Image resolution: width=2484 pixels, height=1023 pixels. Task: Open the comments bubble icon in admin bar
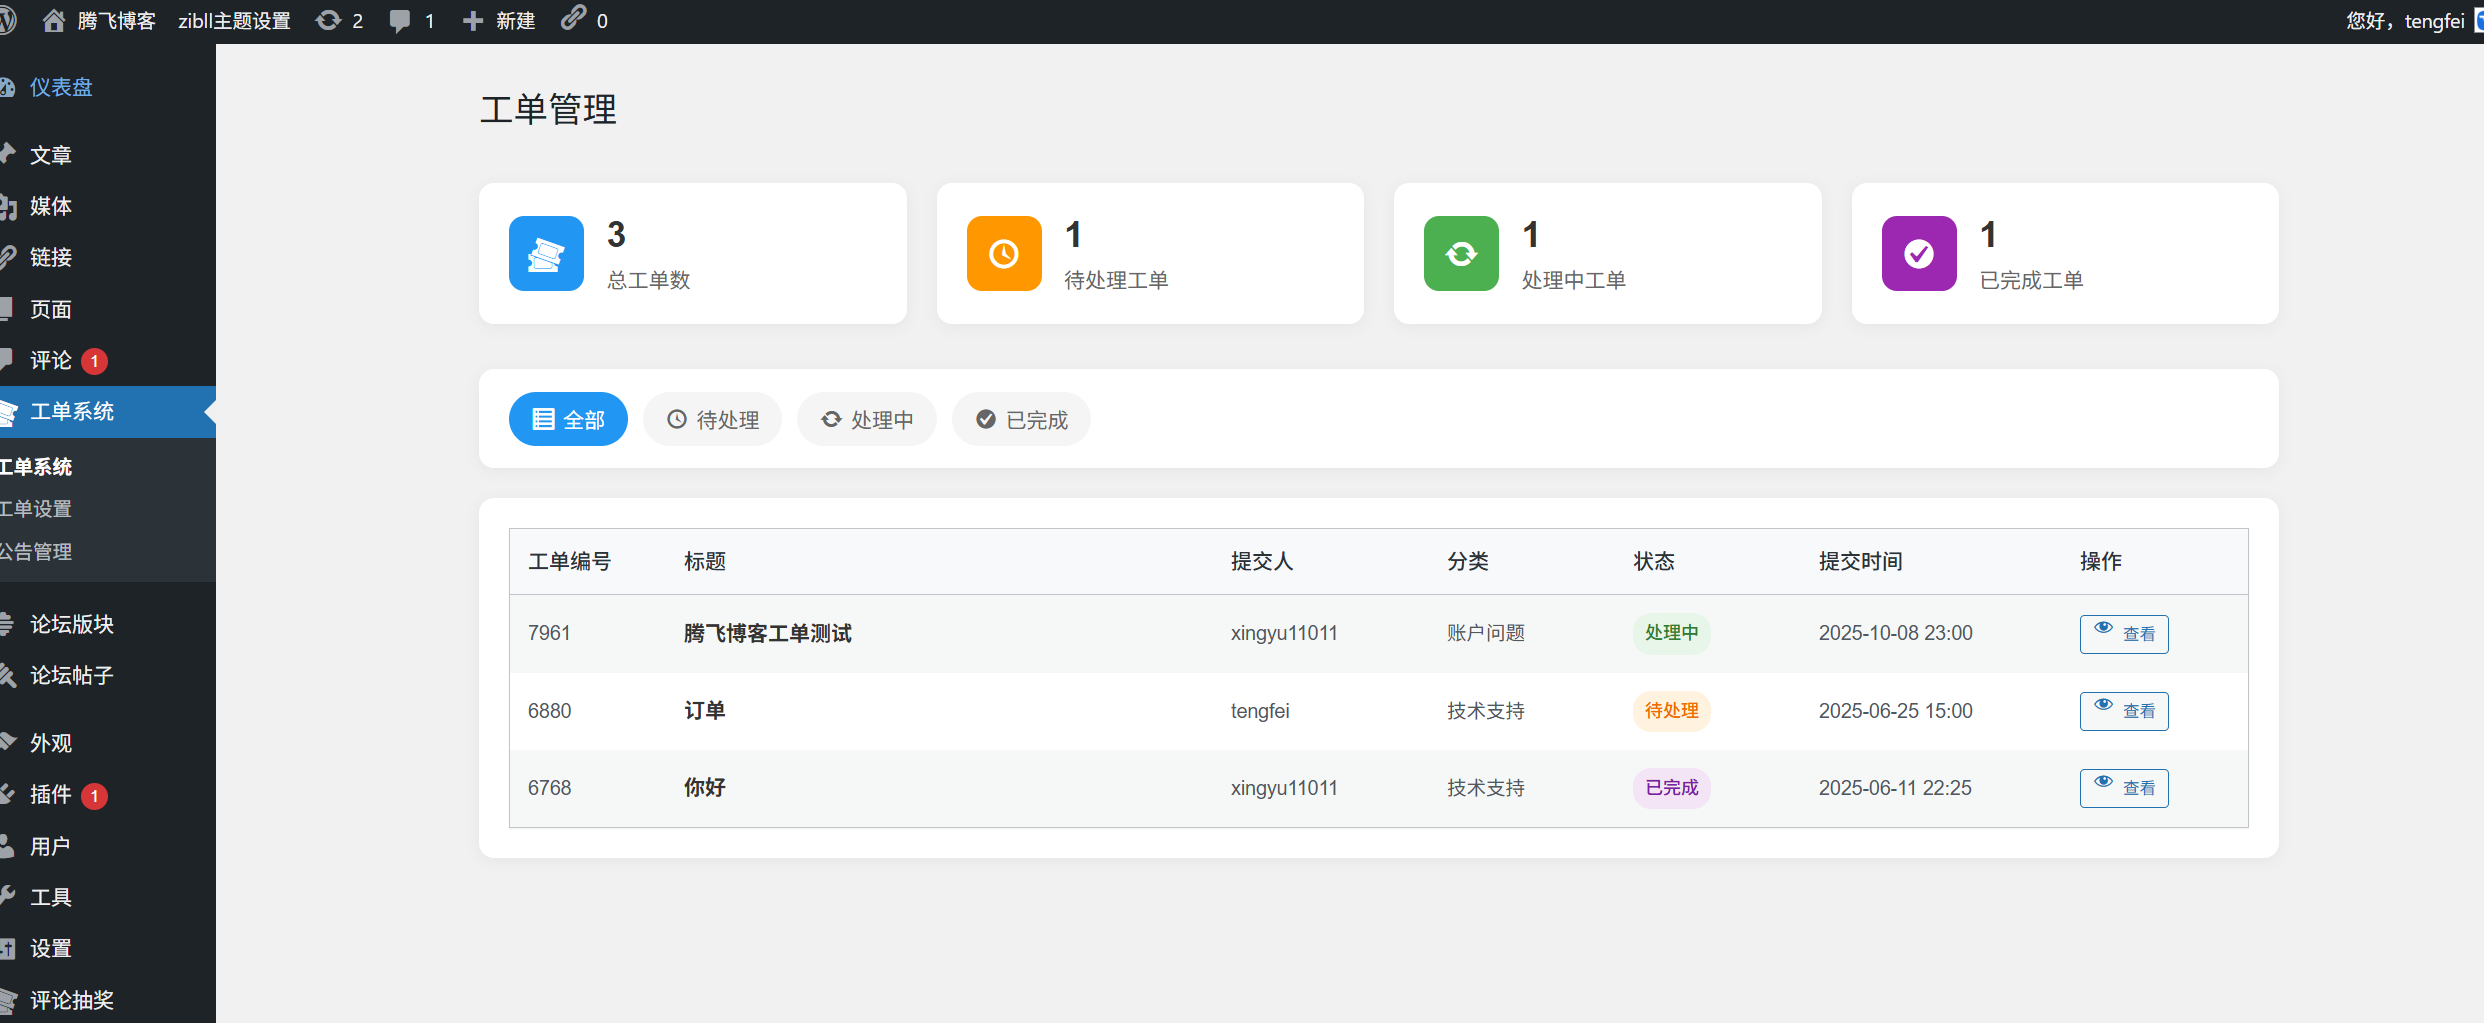(400, 21)
